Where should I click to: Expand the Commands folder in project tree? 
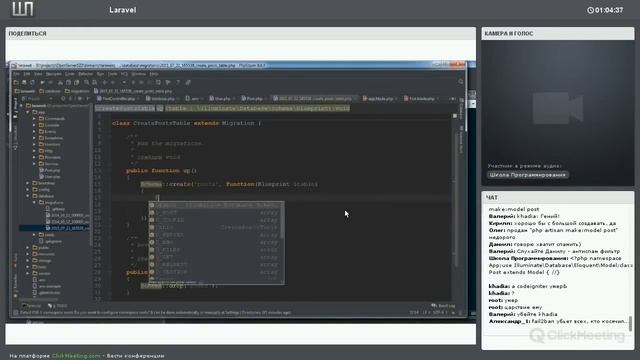[x=35, y=118]
